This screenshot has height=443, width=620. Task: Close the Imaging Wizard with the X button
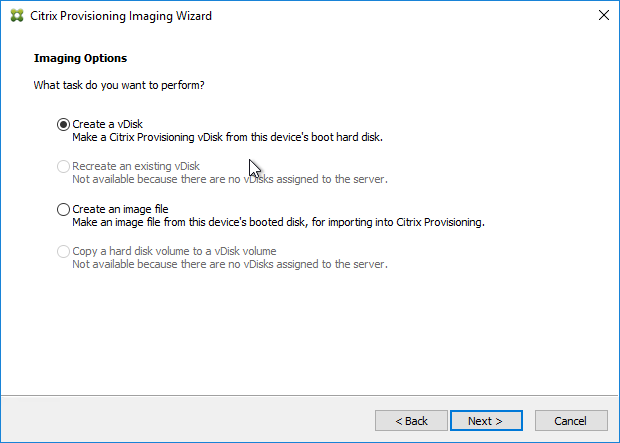pos(603,15)
